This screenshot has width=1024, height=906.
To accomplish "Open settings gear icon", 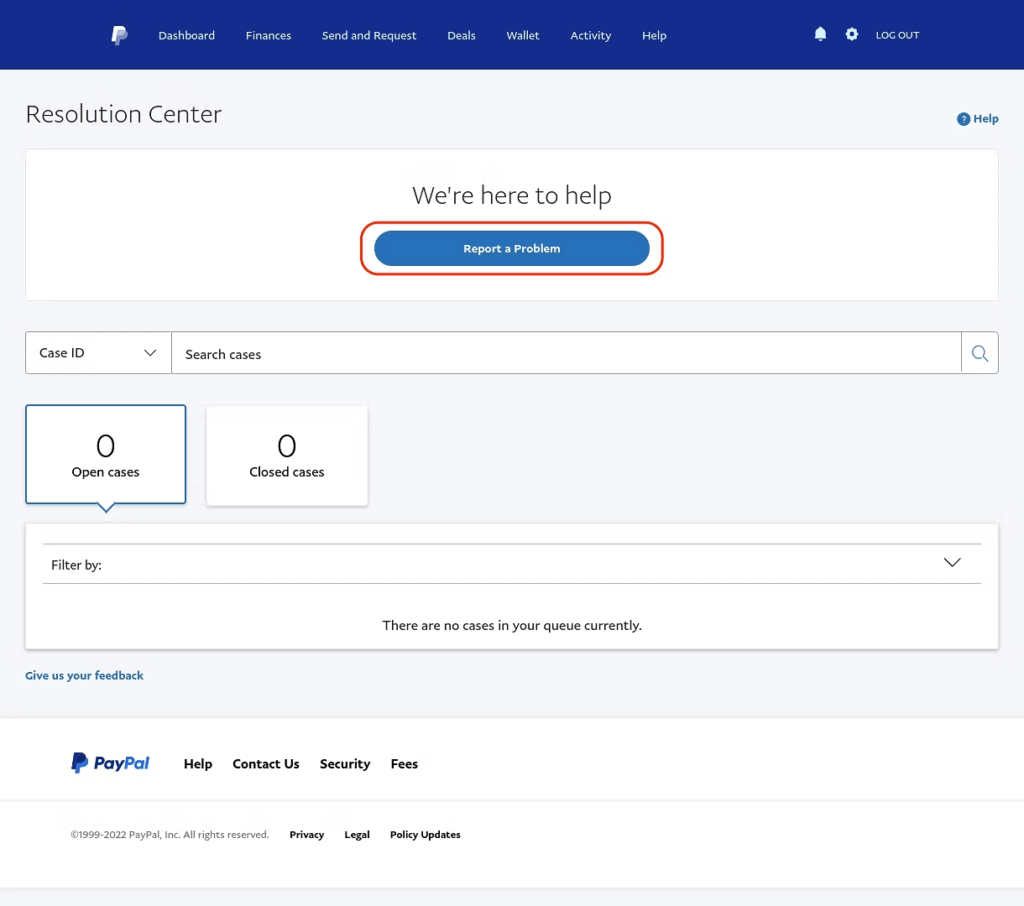I will tap(851, 34).
